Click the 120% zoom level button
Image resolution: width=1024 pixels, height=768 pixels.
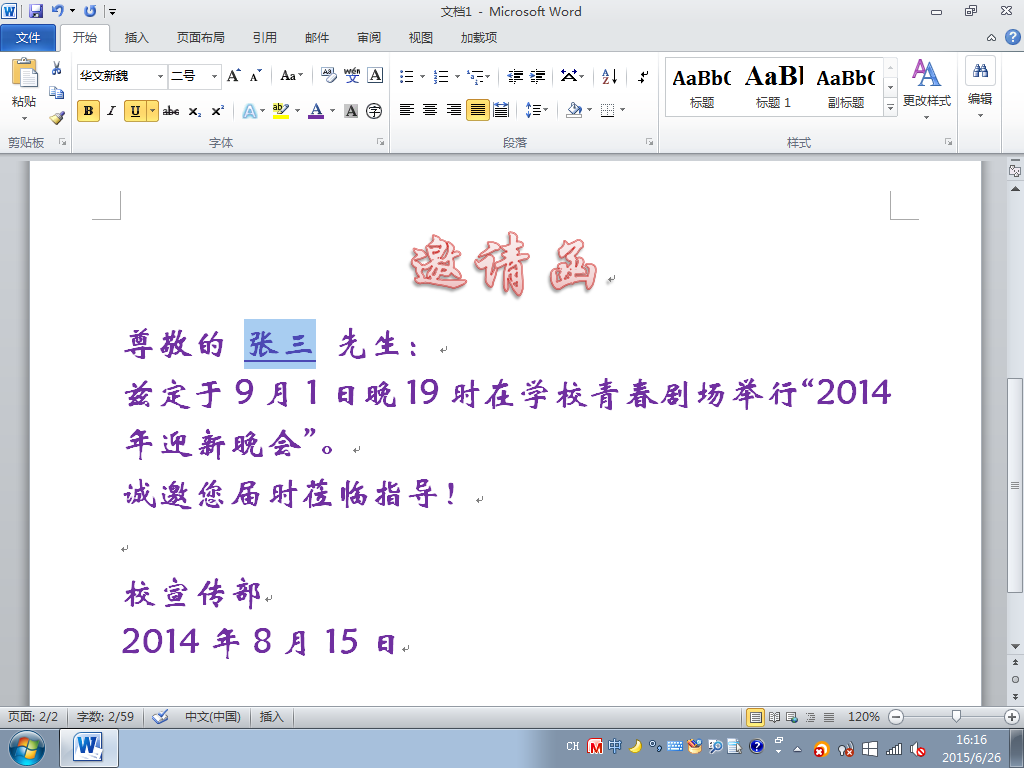click(x=863, y=717)
